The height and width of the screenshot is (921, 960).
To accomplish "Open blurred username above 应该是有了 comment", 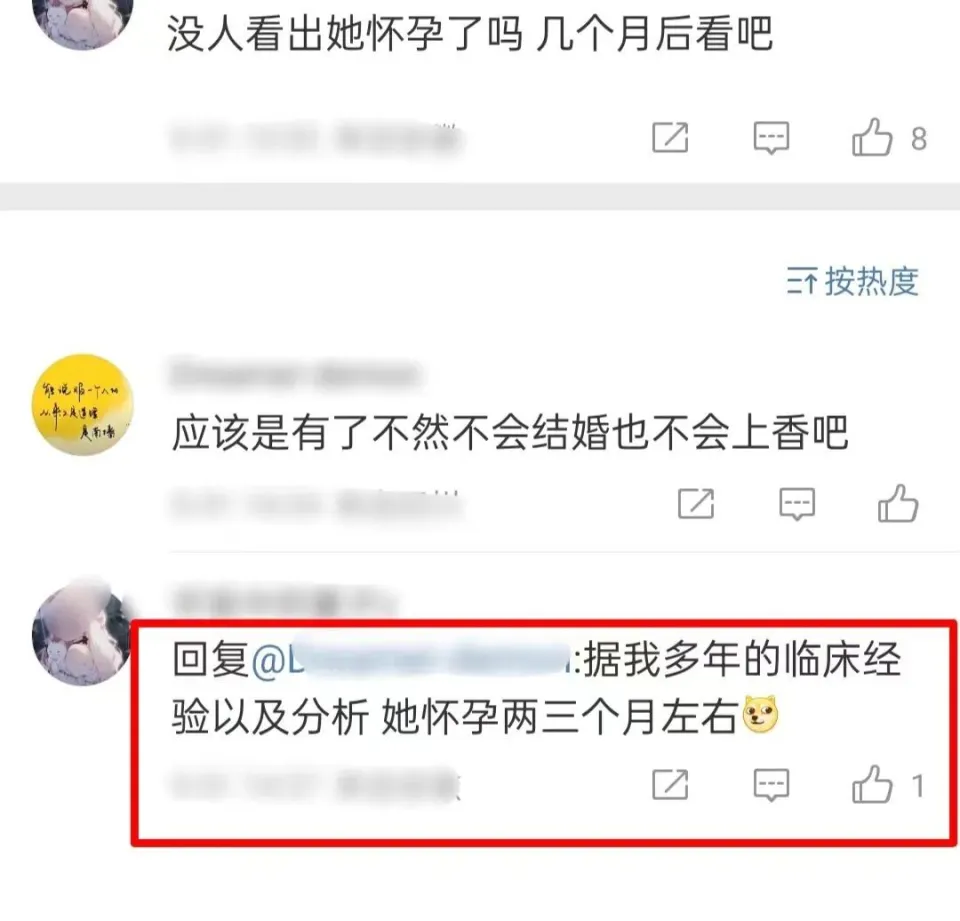I will pos(294,374).
